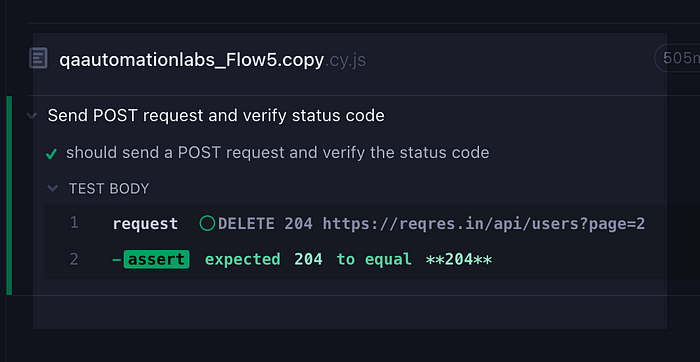This screenshot has height=362, width=700.
Task: Click the green passed checkmark icon
Action: pos(51,154)
